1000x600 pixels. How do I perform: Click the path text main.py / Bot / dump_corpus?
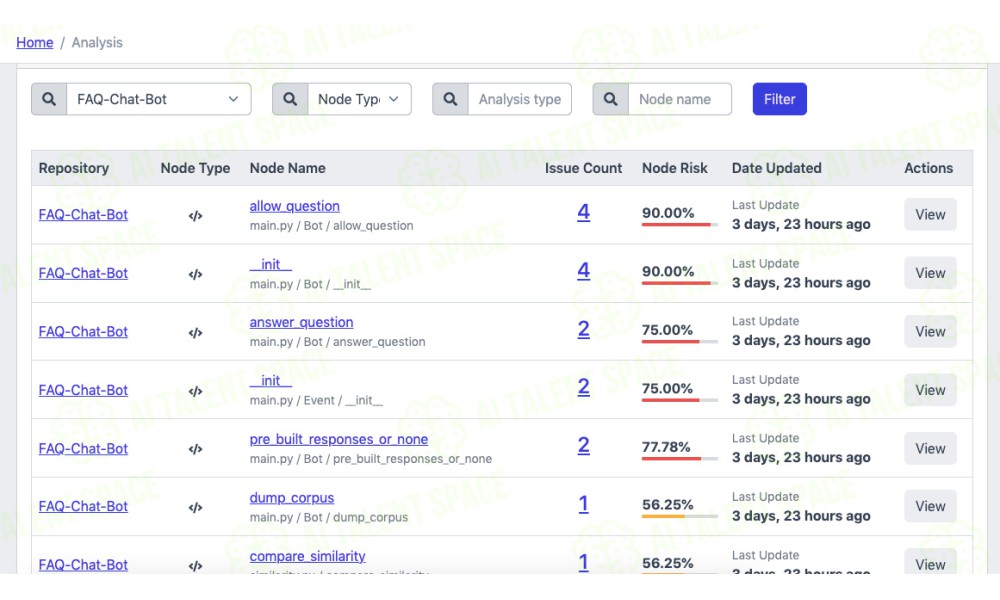[x=328, y=517]
